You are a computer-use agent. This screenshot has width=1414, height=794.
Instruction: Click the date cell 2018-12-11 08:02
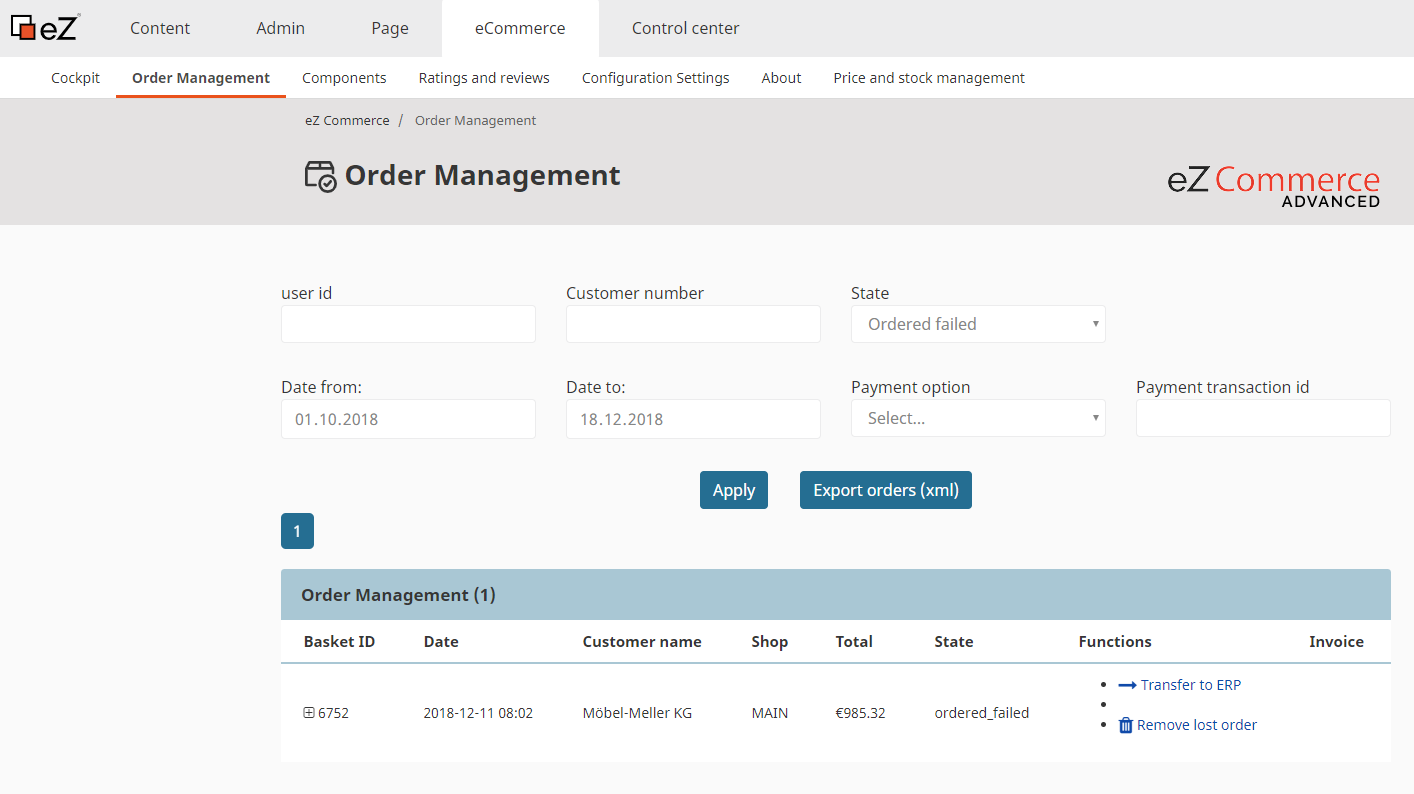tap(478, 713)
